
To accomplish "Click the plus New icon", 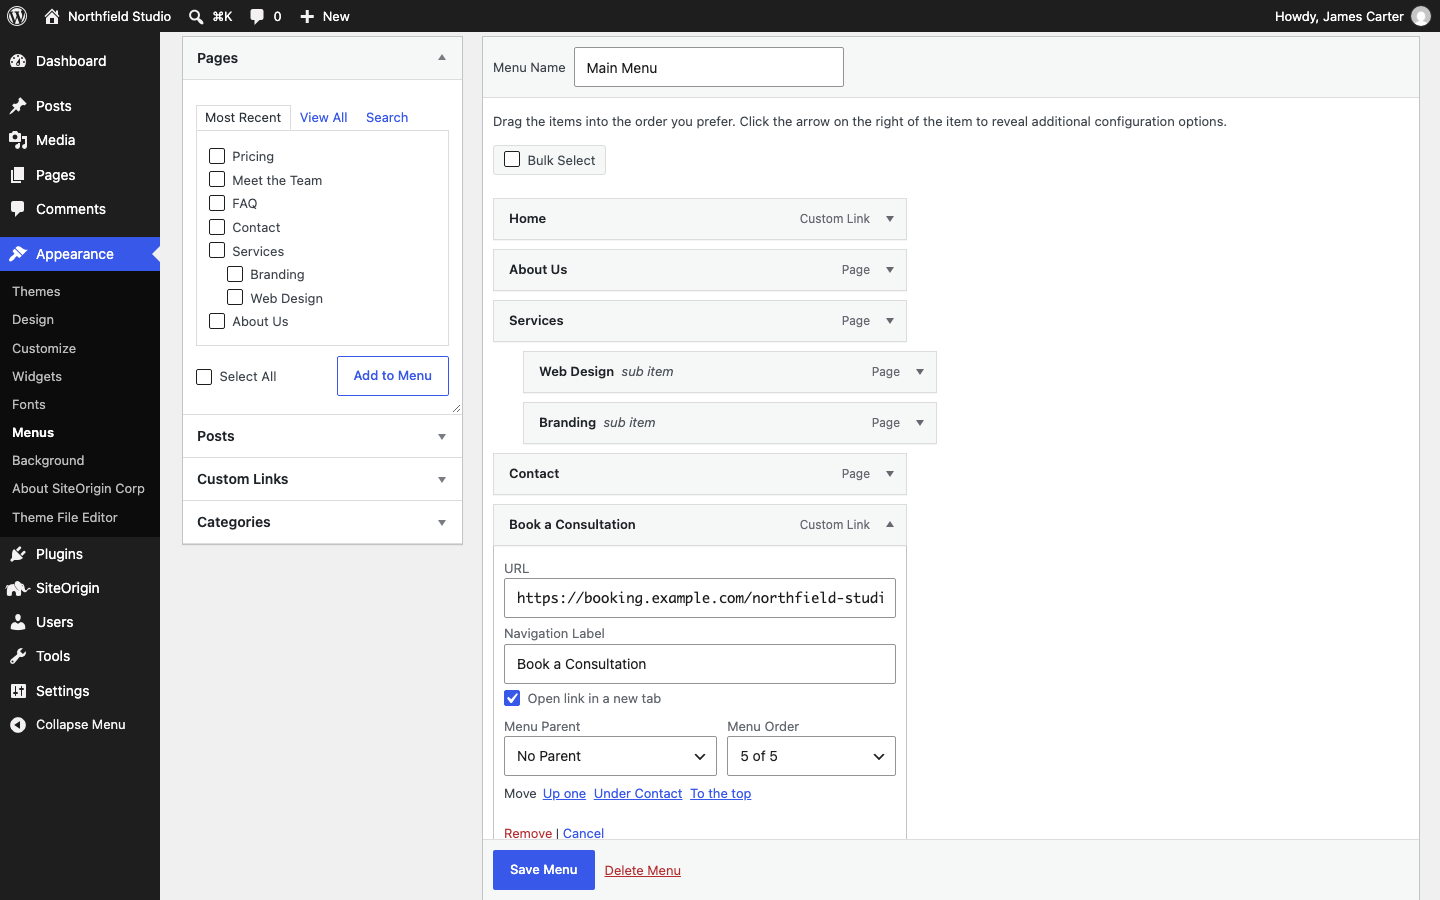I will coord(307,16).
